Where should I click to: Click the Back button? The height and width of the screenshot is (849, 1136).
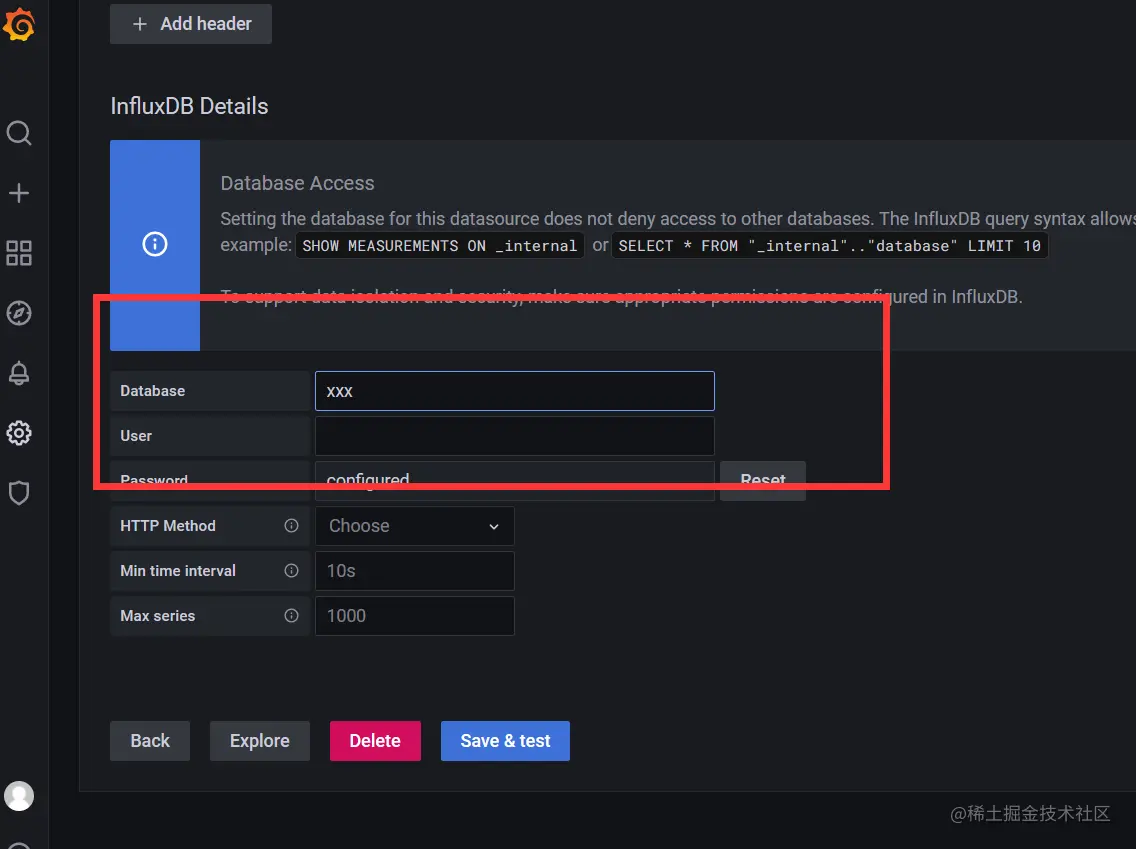150,741
